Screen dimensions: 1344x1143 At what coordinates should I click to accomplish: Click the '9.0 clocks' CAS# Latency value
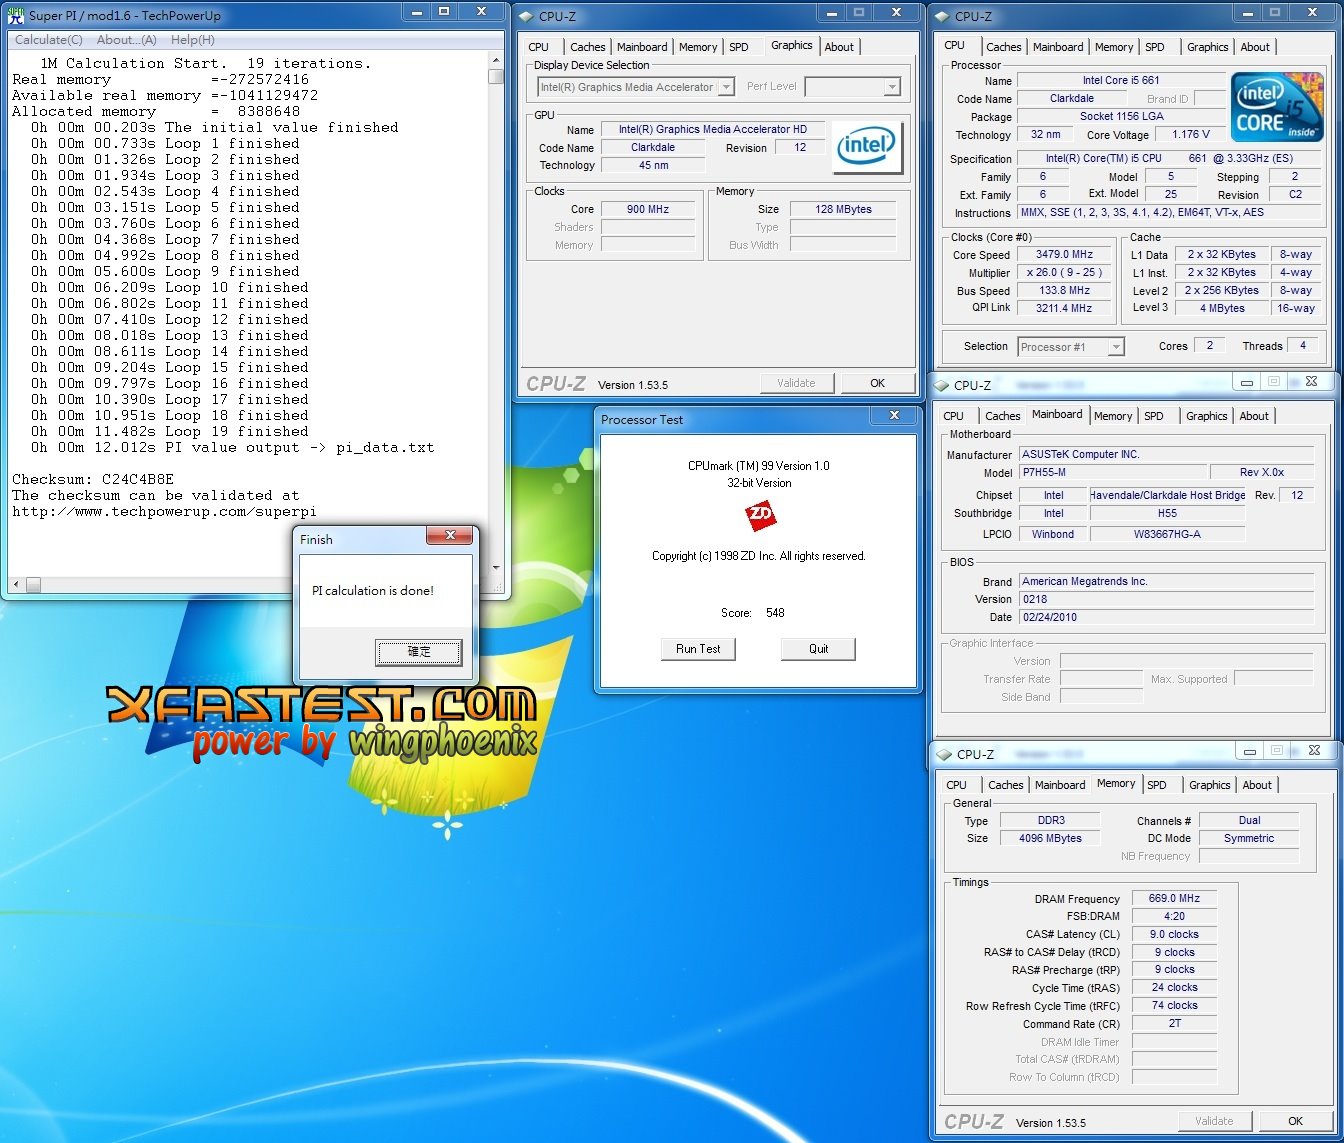pyautogui.click(x=1174, y=934)
